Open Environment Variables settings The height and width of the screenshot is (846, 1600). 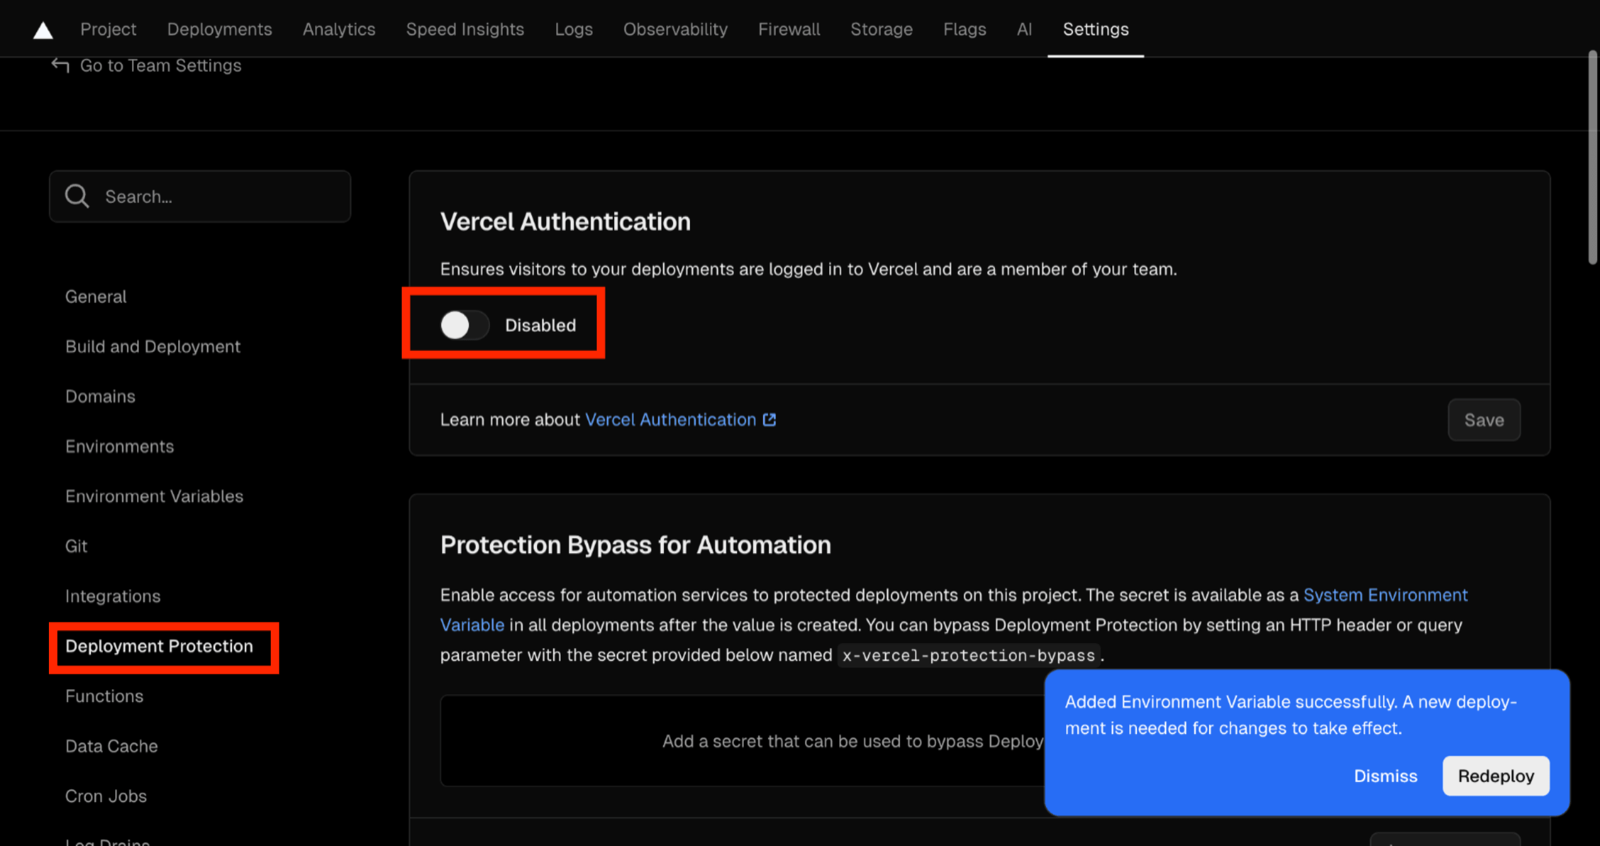click(x=154, y=496)
